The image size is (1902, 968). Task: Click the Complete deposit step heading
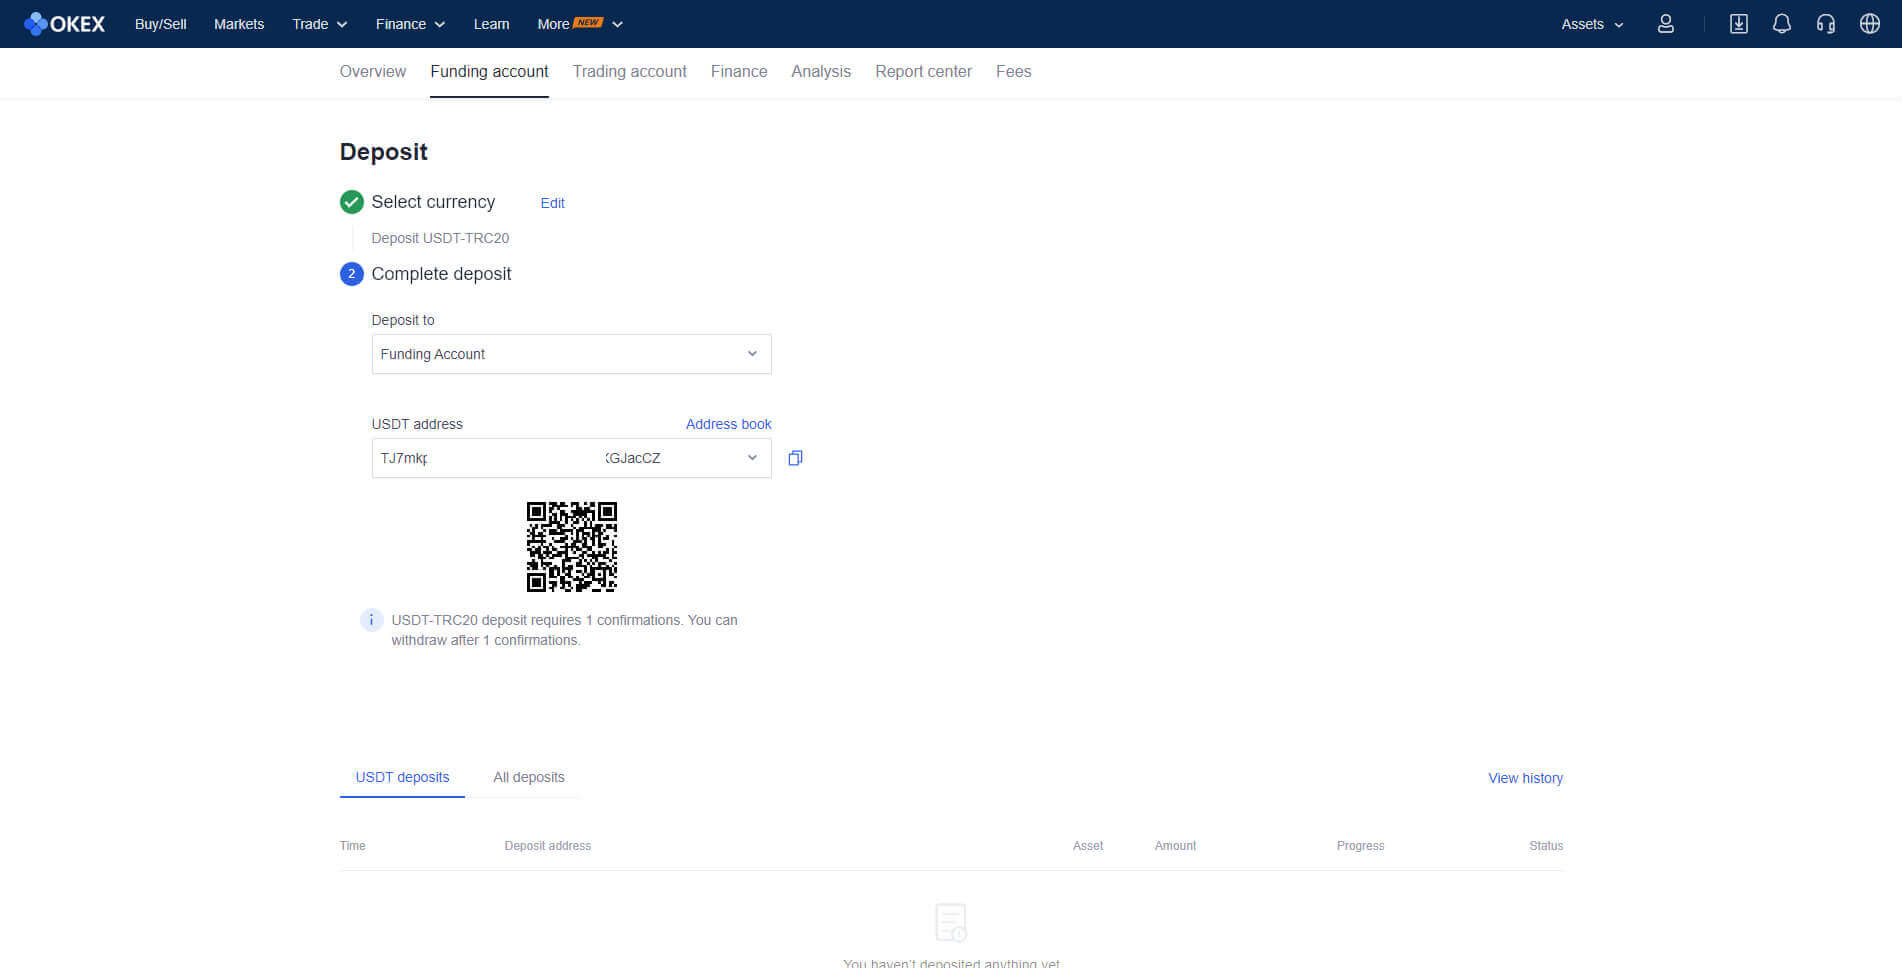(x=441, y=274)
